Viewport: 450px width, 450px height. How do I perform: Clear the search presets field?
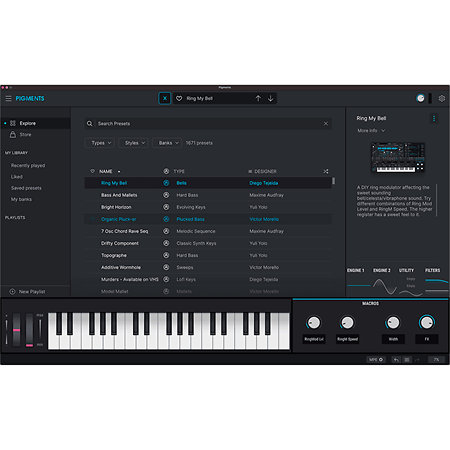[326, 124]
